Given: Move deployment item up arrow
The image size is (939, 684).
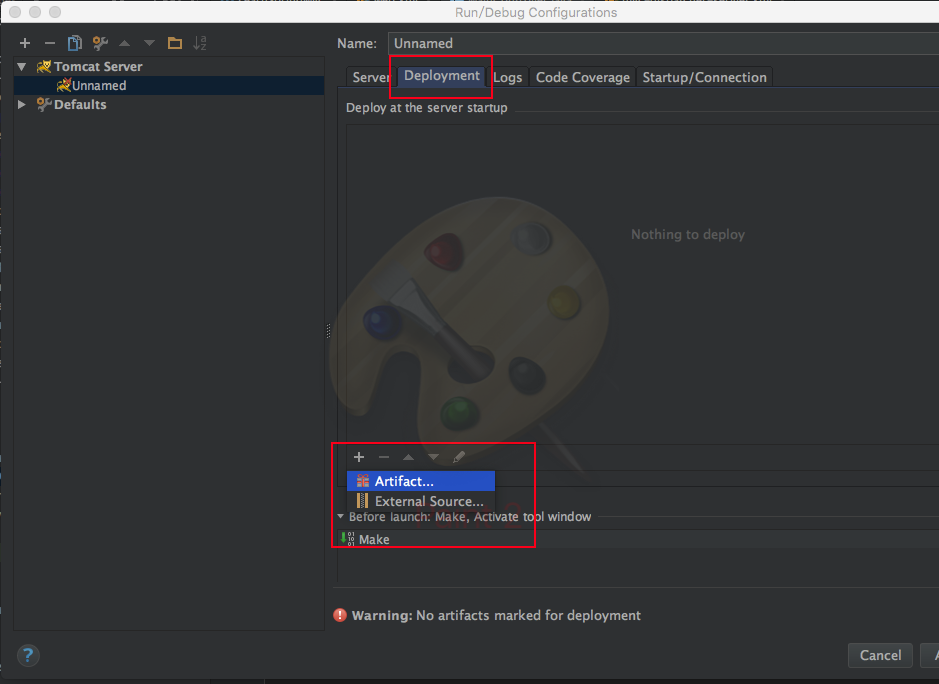Looking at the screenshot, I should click(x=408, y=457).
